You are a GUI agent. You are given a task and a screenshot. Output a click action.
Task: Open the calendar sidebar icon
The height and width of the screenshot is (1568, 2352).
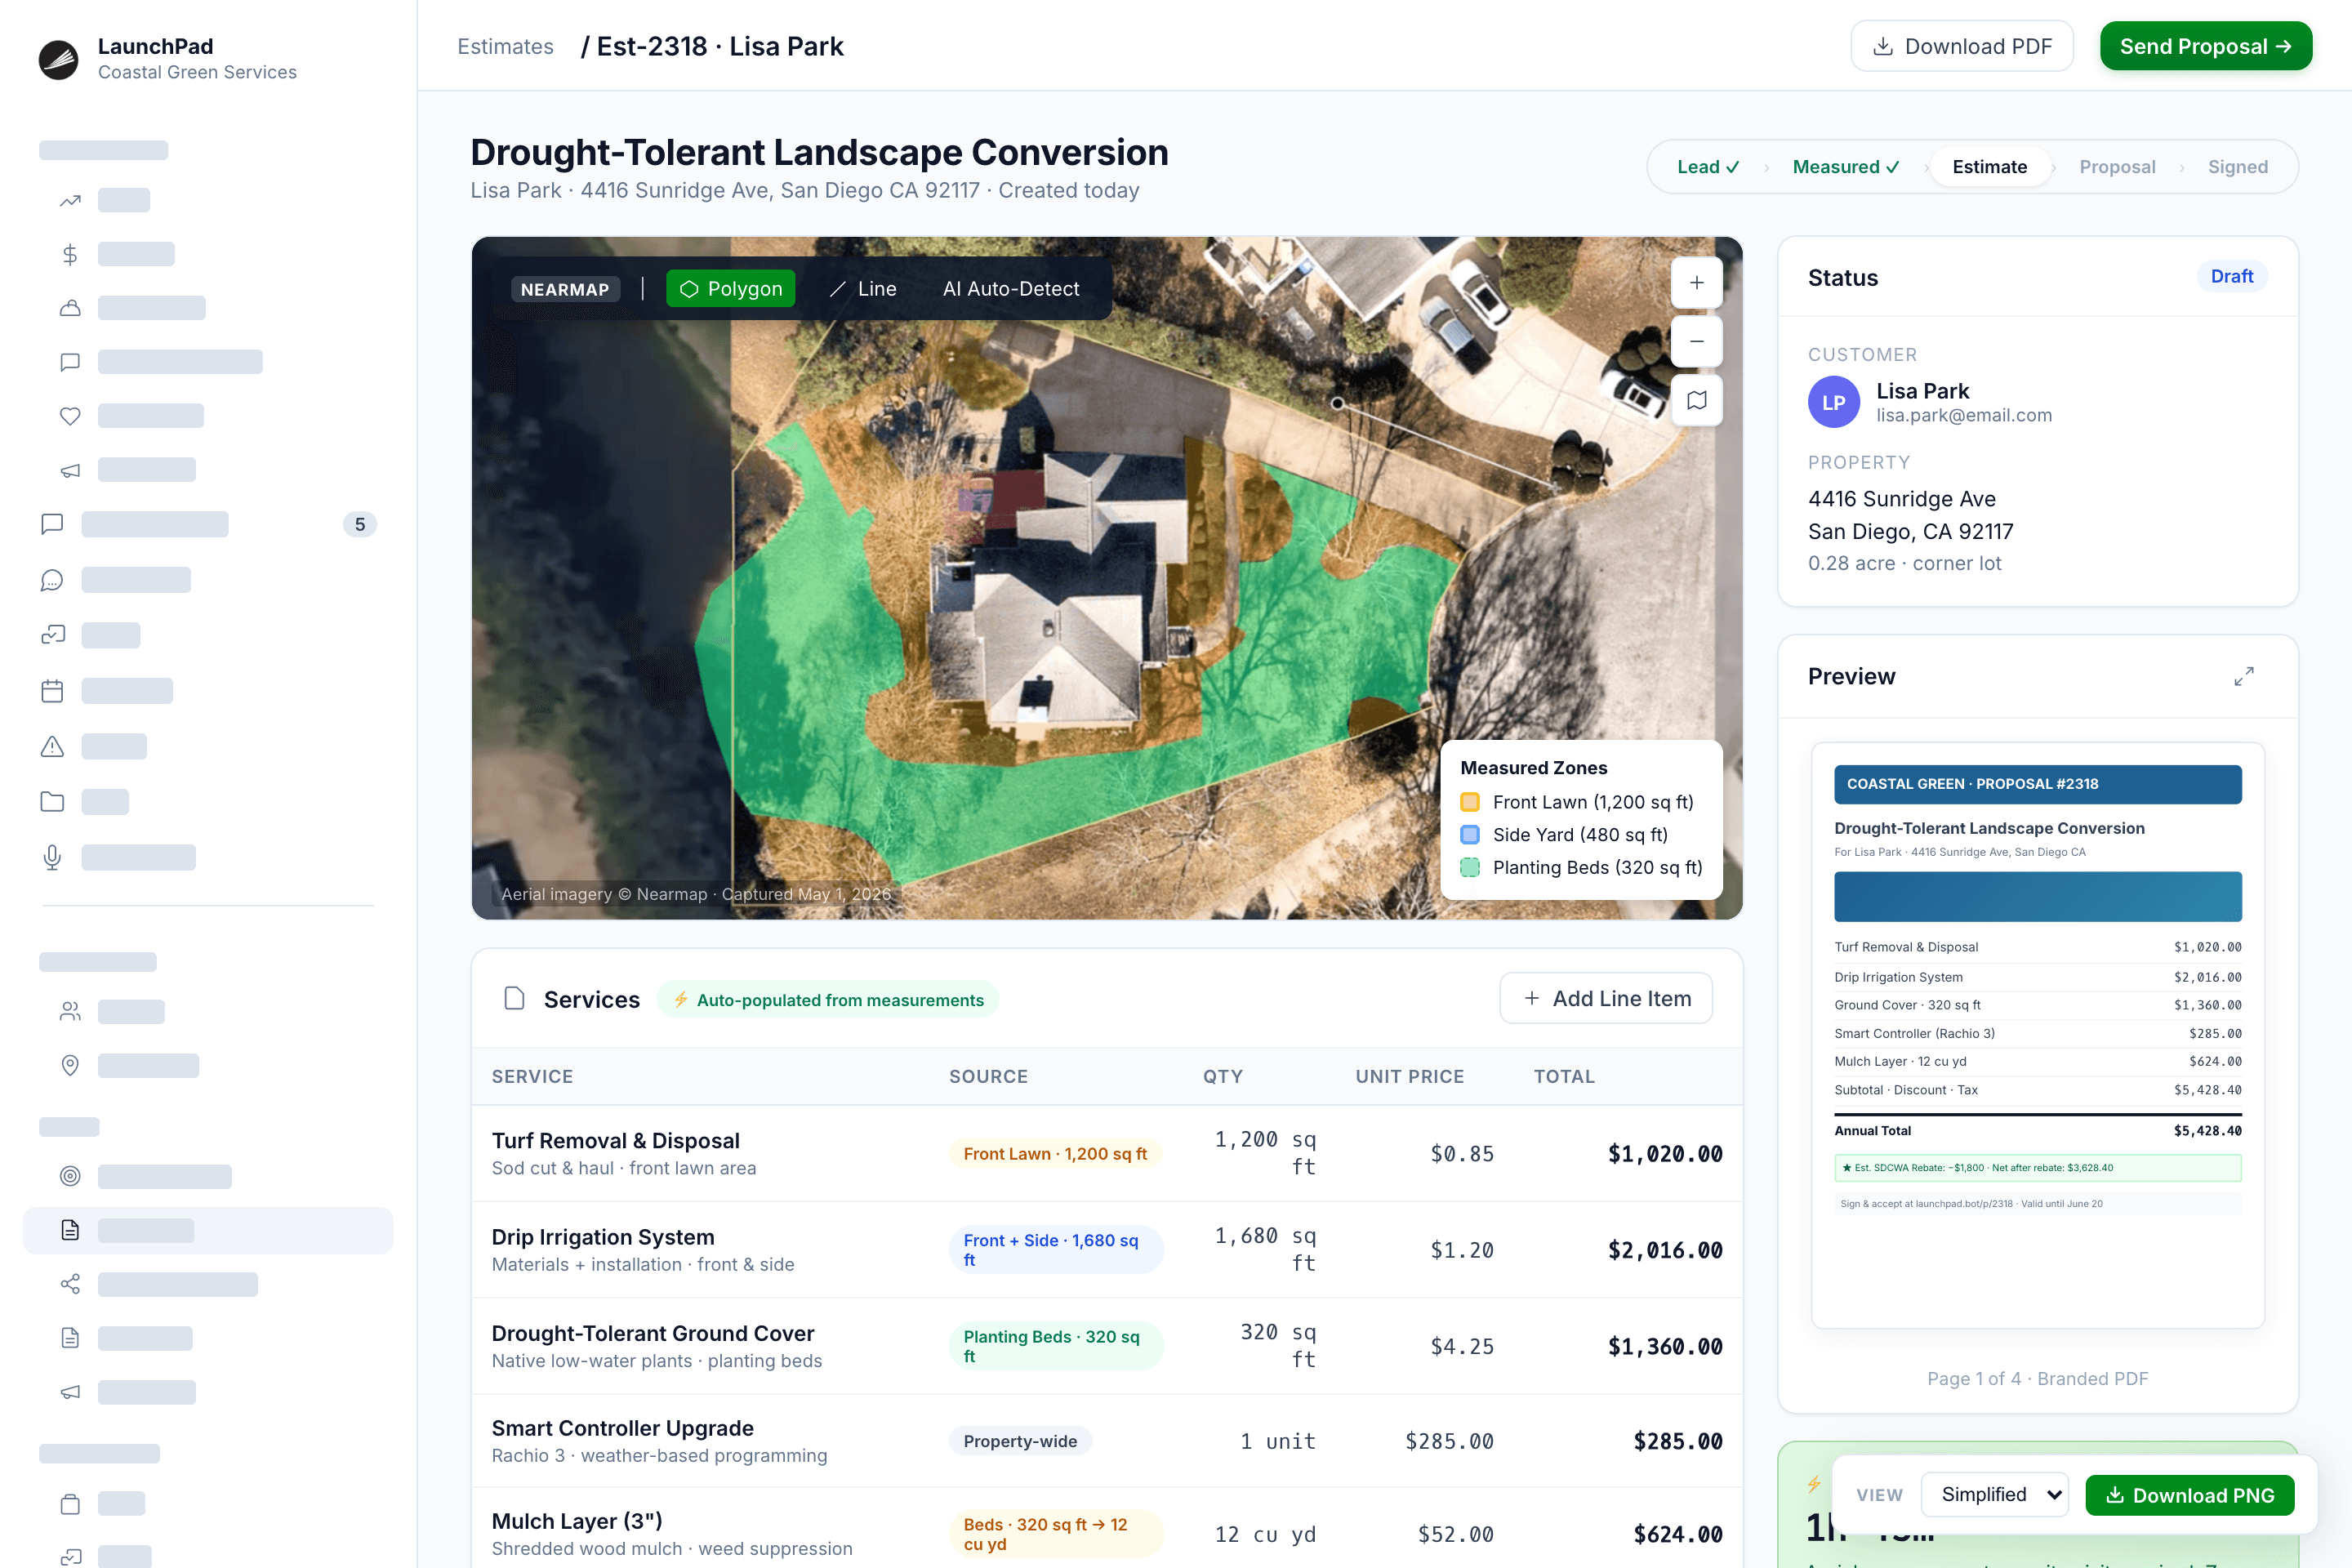pos(52,691)
